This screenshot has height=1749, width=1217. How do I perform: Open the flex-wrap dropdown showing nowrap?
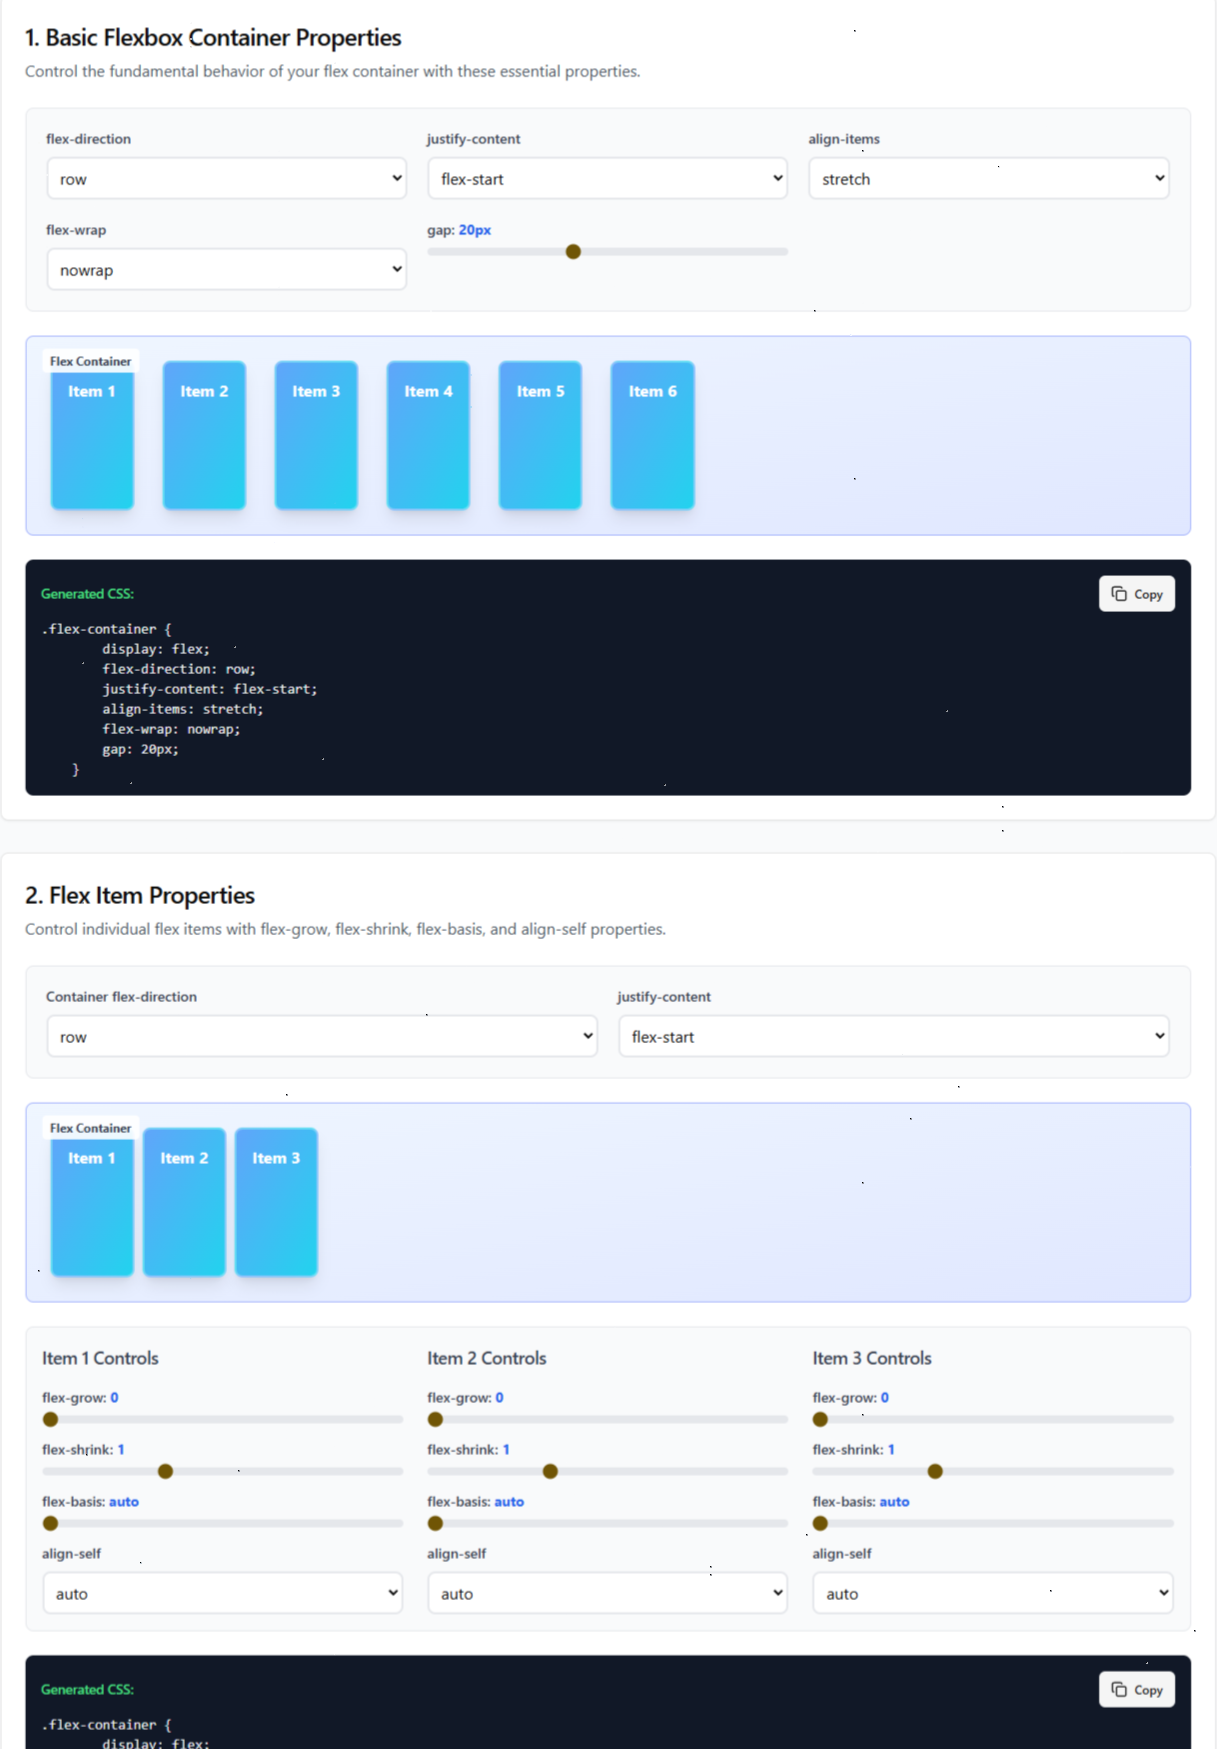click(x=226, y=270)
